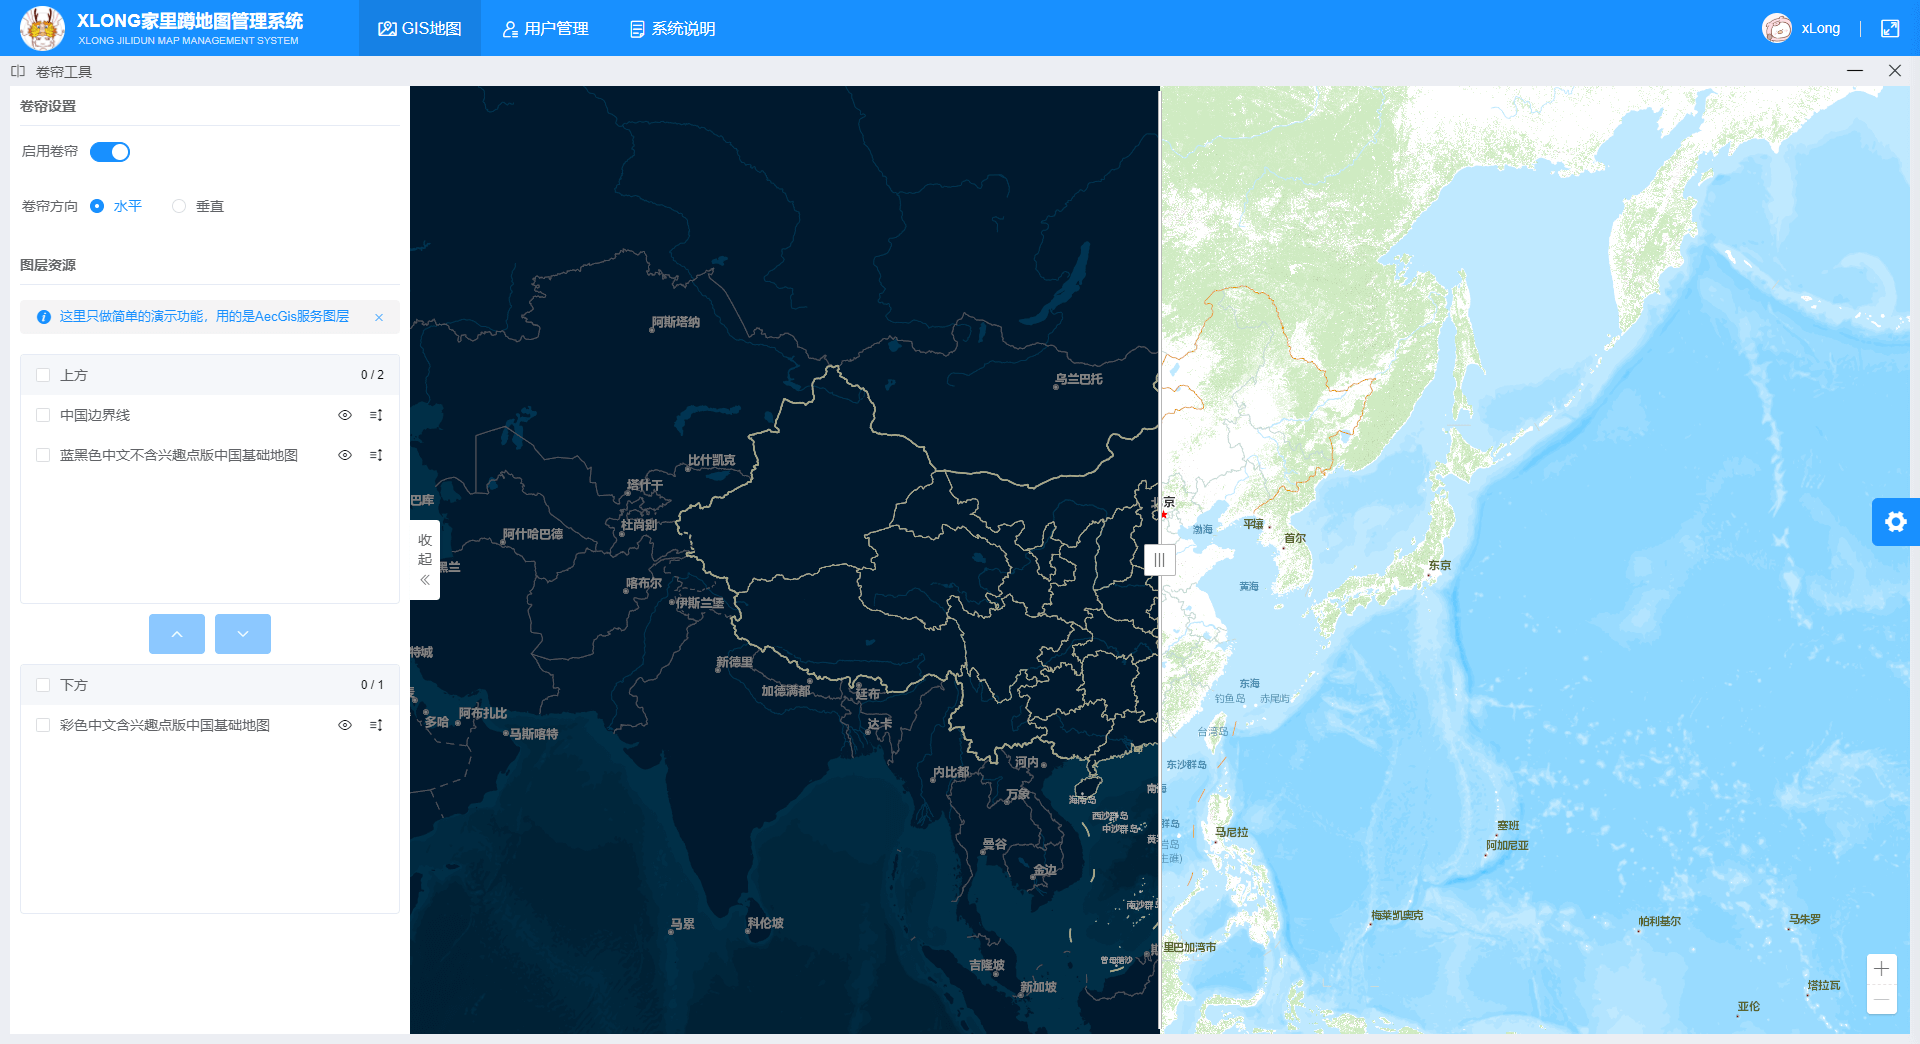Move selected layers to upper list
Screen dimensions: 1920x1044
177,634
